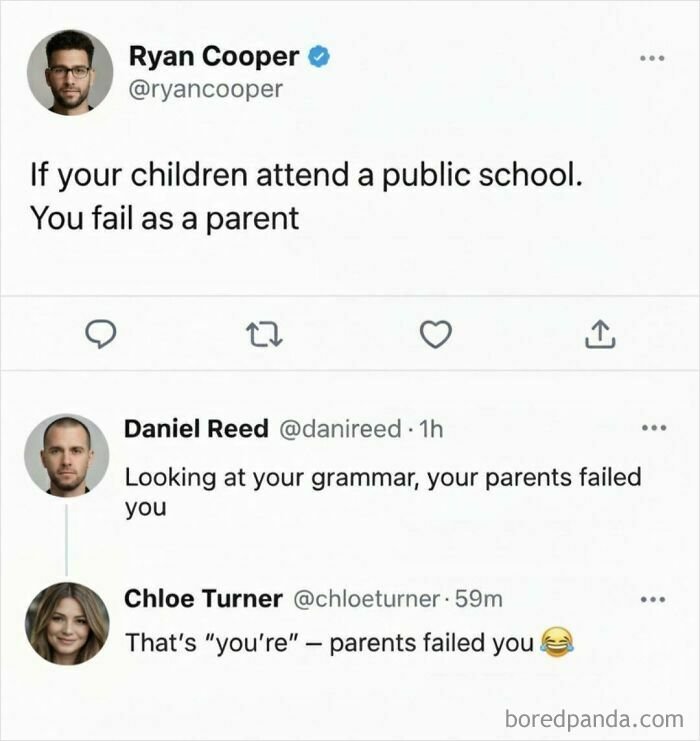
Task: Click the @chloeturner handle
Action: pos(365,599)
